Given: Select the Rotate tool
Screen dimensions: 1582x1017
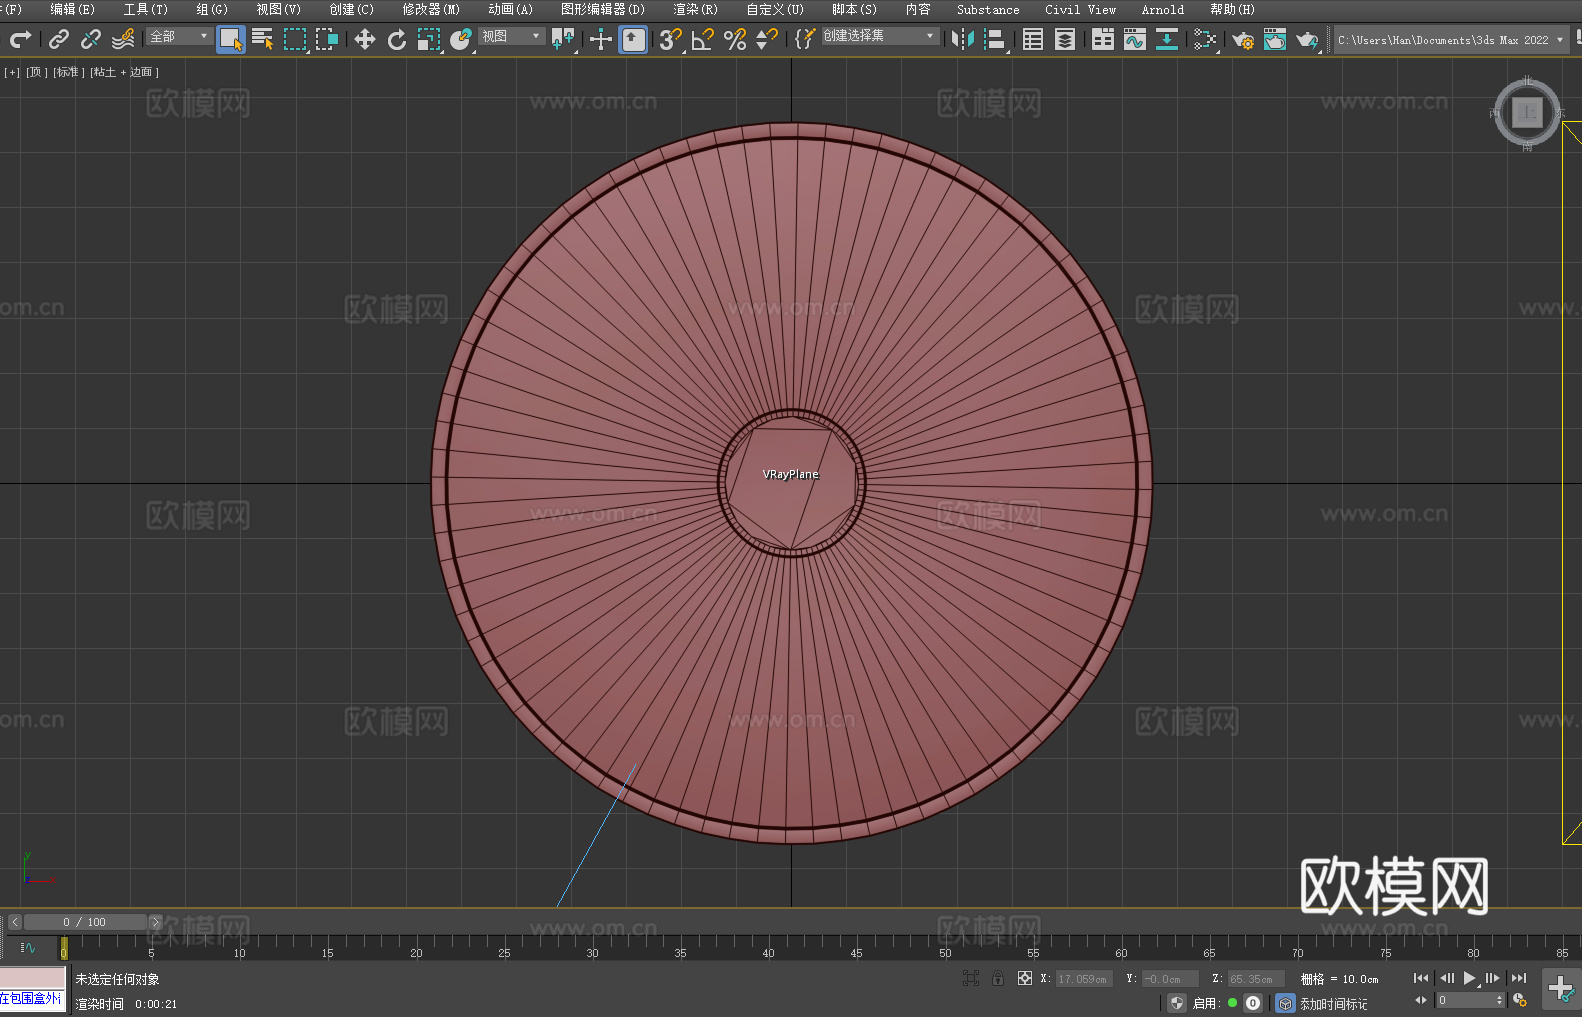Looking at the screenshot, I should (x=397, y=39).
